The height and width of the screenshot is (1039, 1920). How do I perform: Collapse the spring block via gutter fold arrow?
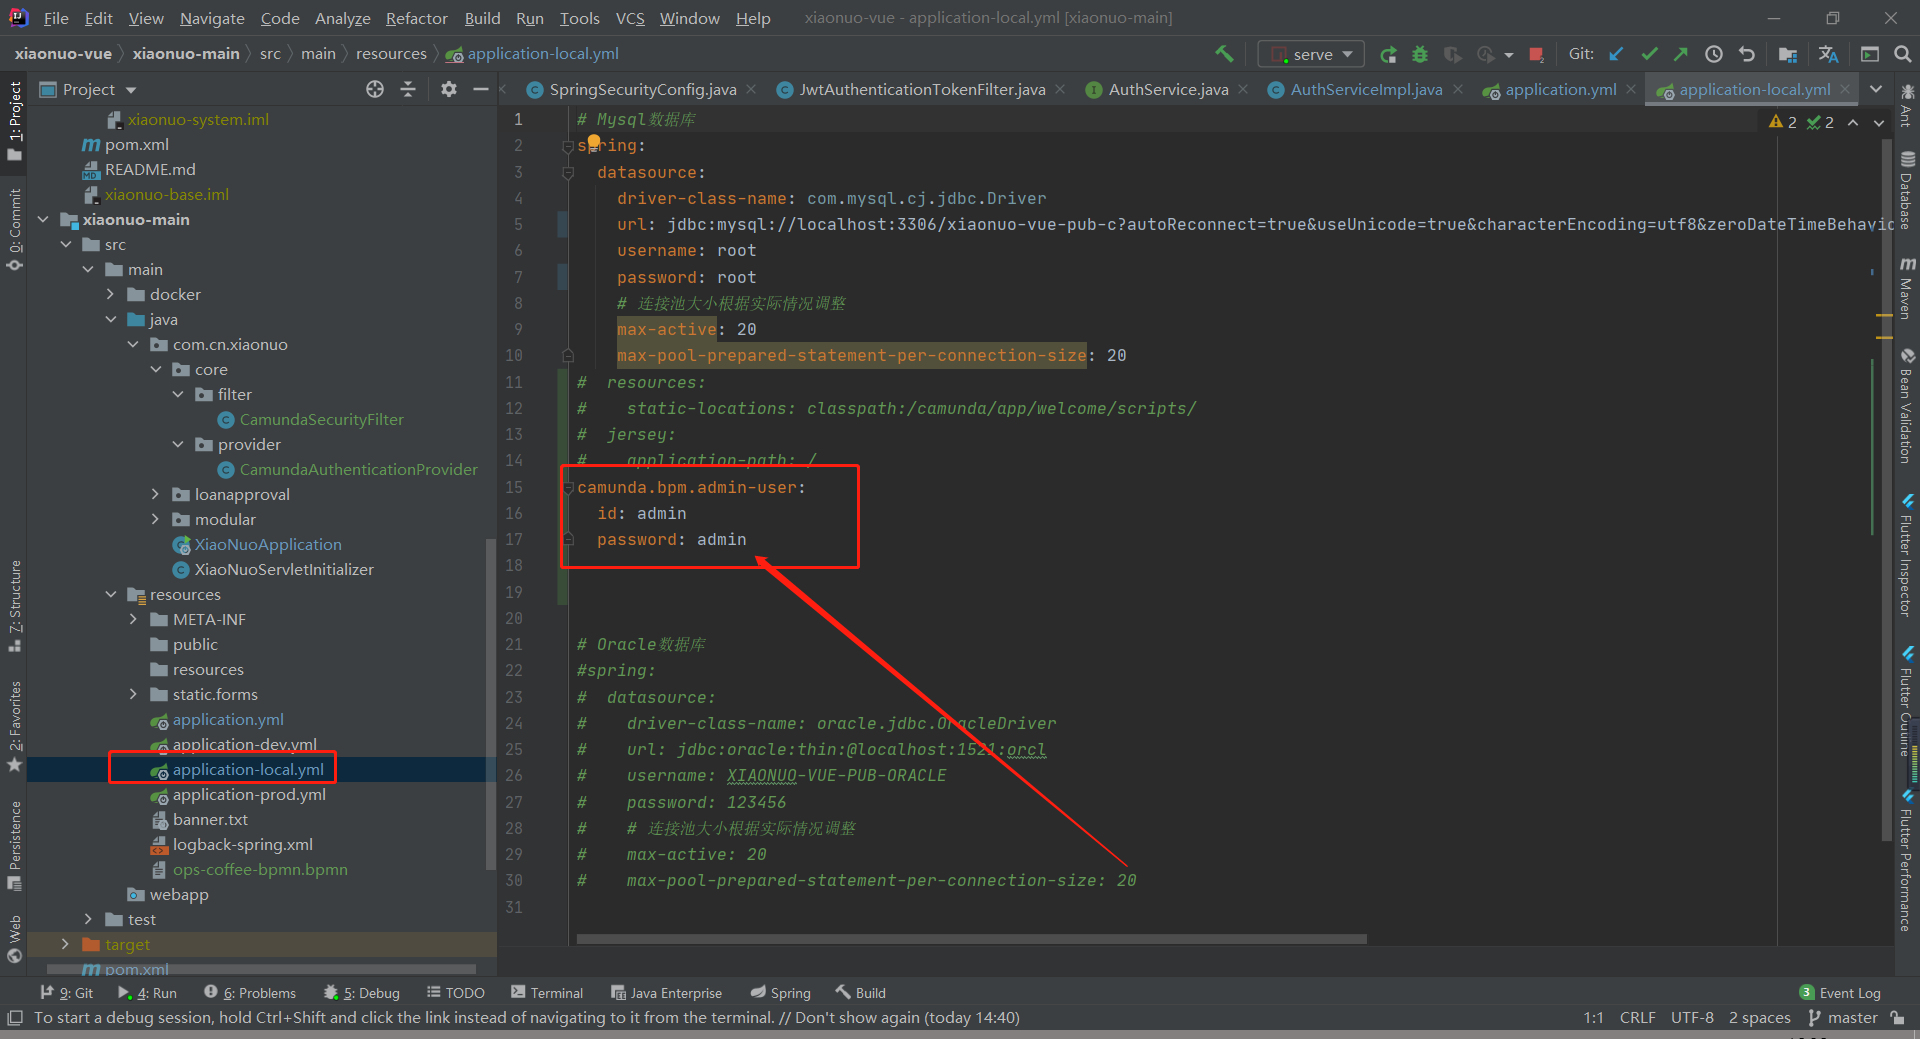click(x=568, y=145)
